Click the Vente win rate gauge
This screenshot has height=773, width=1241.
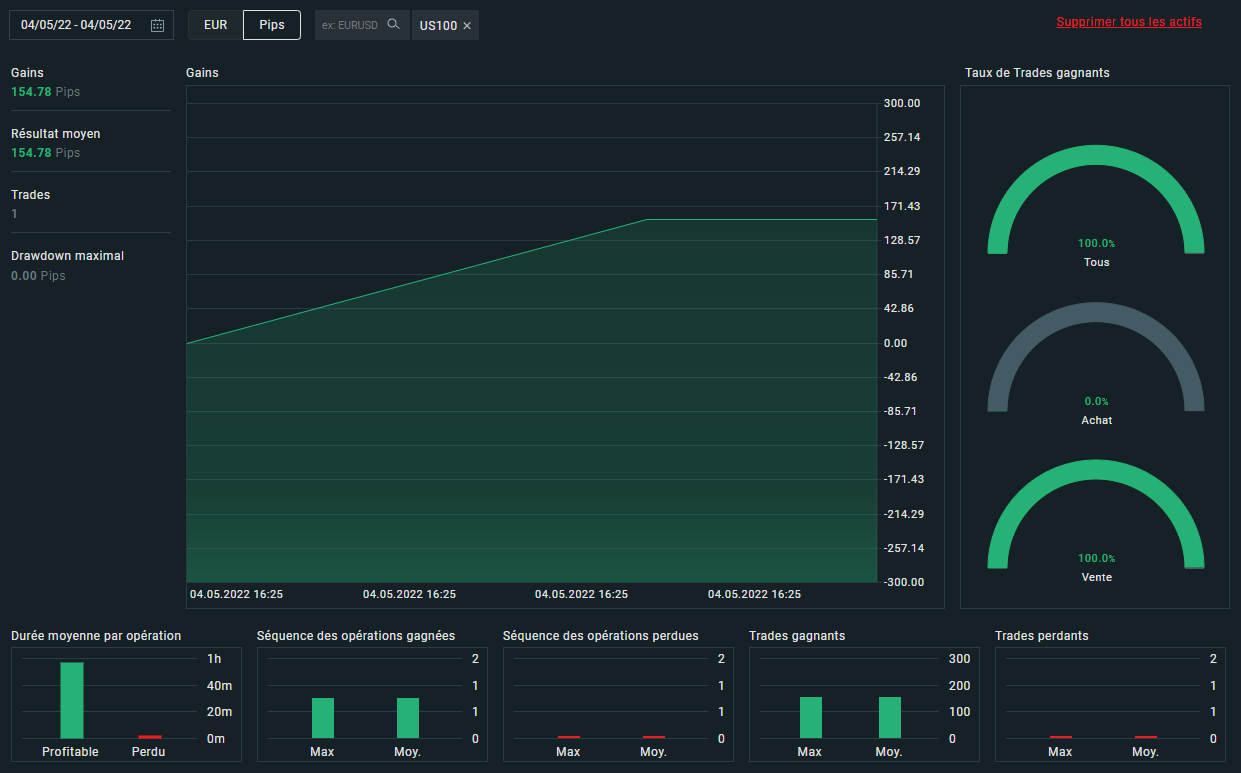click(1096, 515)
